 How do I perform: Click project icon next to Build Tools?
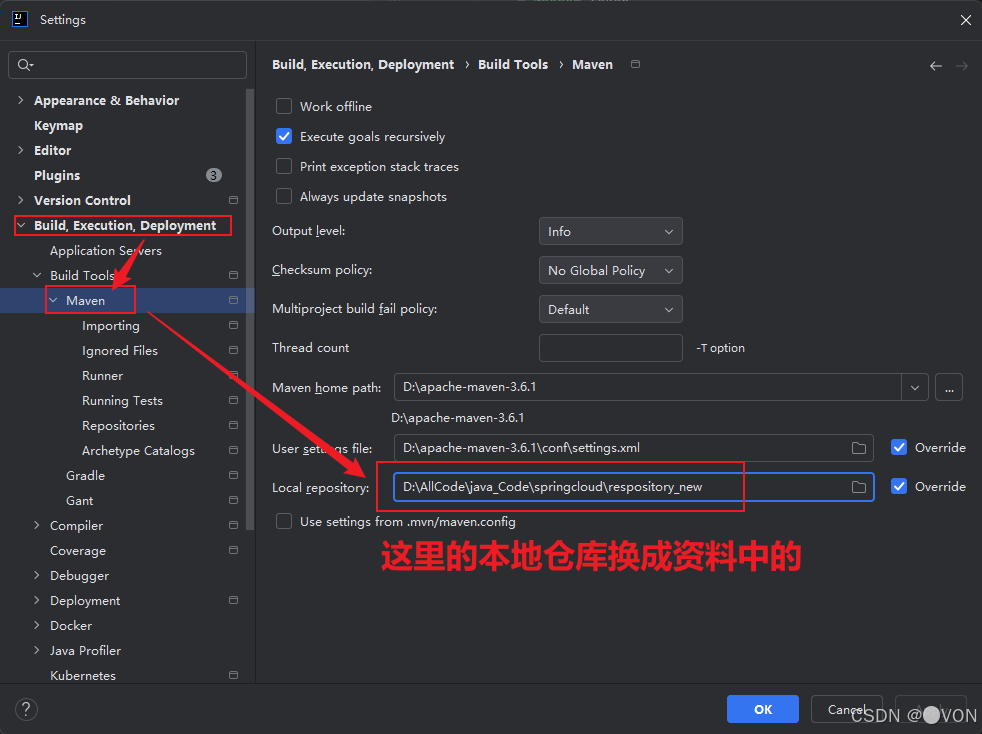click(234, 275)
